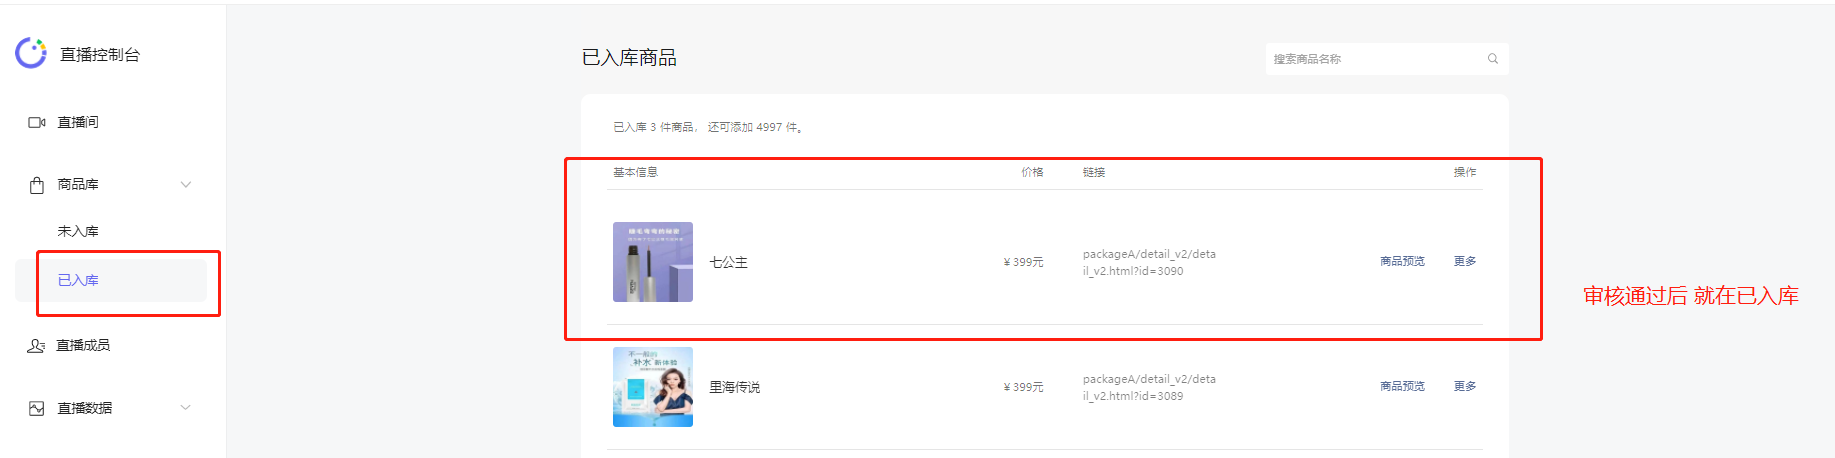Click the 直播间 camera icon
Viewport: 1835px width, 458px height.
[37, 122]
